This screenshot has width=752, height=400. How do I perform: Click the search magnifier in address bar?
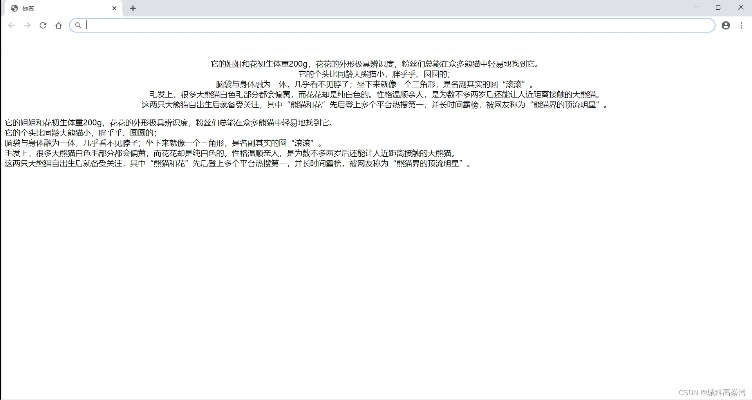77,25
